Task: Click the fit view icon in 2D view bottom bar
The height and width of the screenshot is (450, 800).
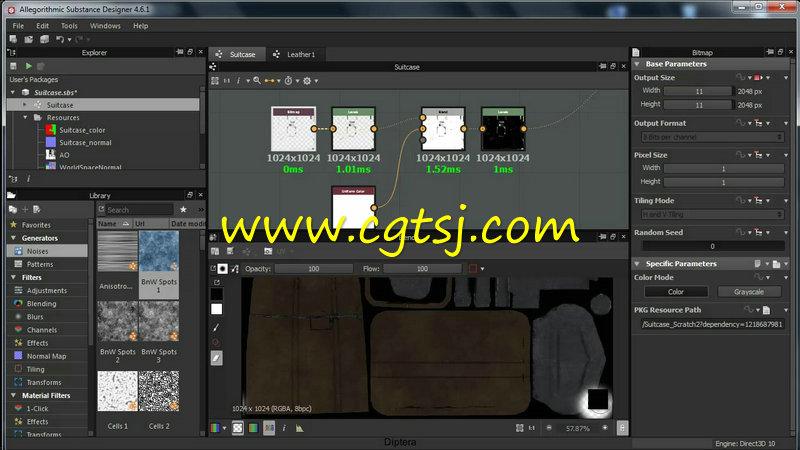Action: pyautogui.click(x=519, y=428)
